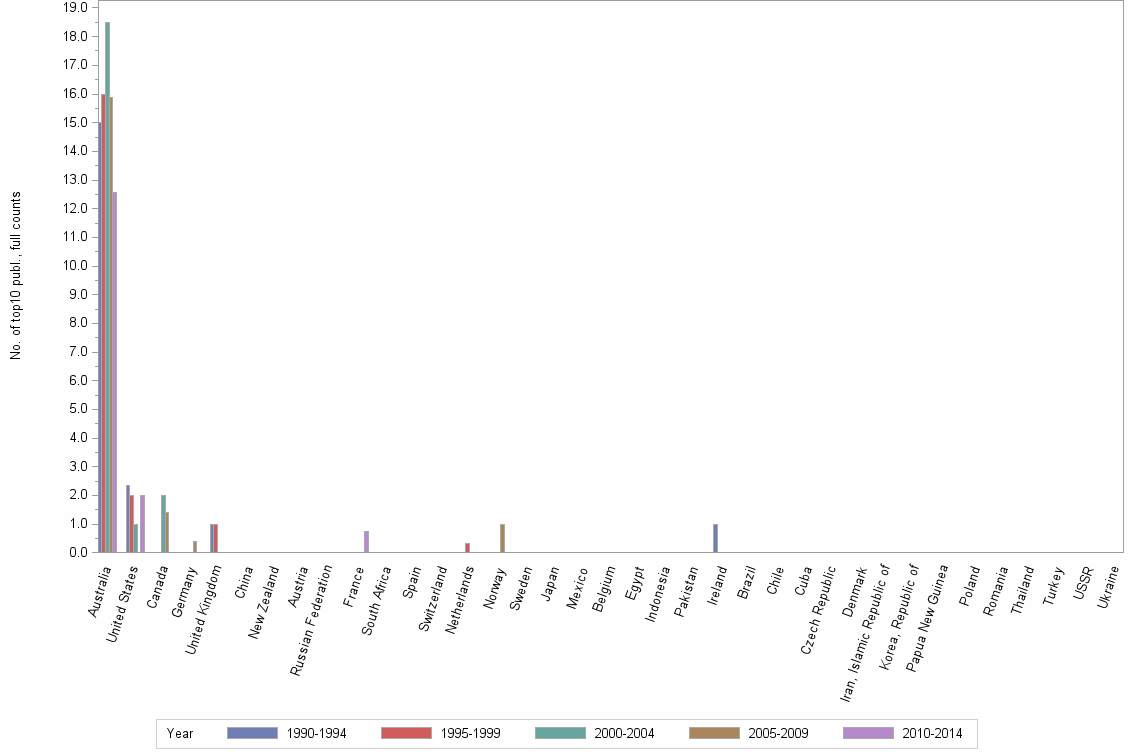
Task: Click the purple bar above France
Action: (368, 542)
